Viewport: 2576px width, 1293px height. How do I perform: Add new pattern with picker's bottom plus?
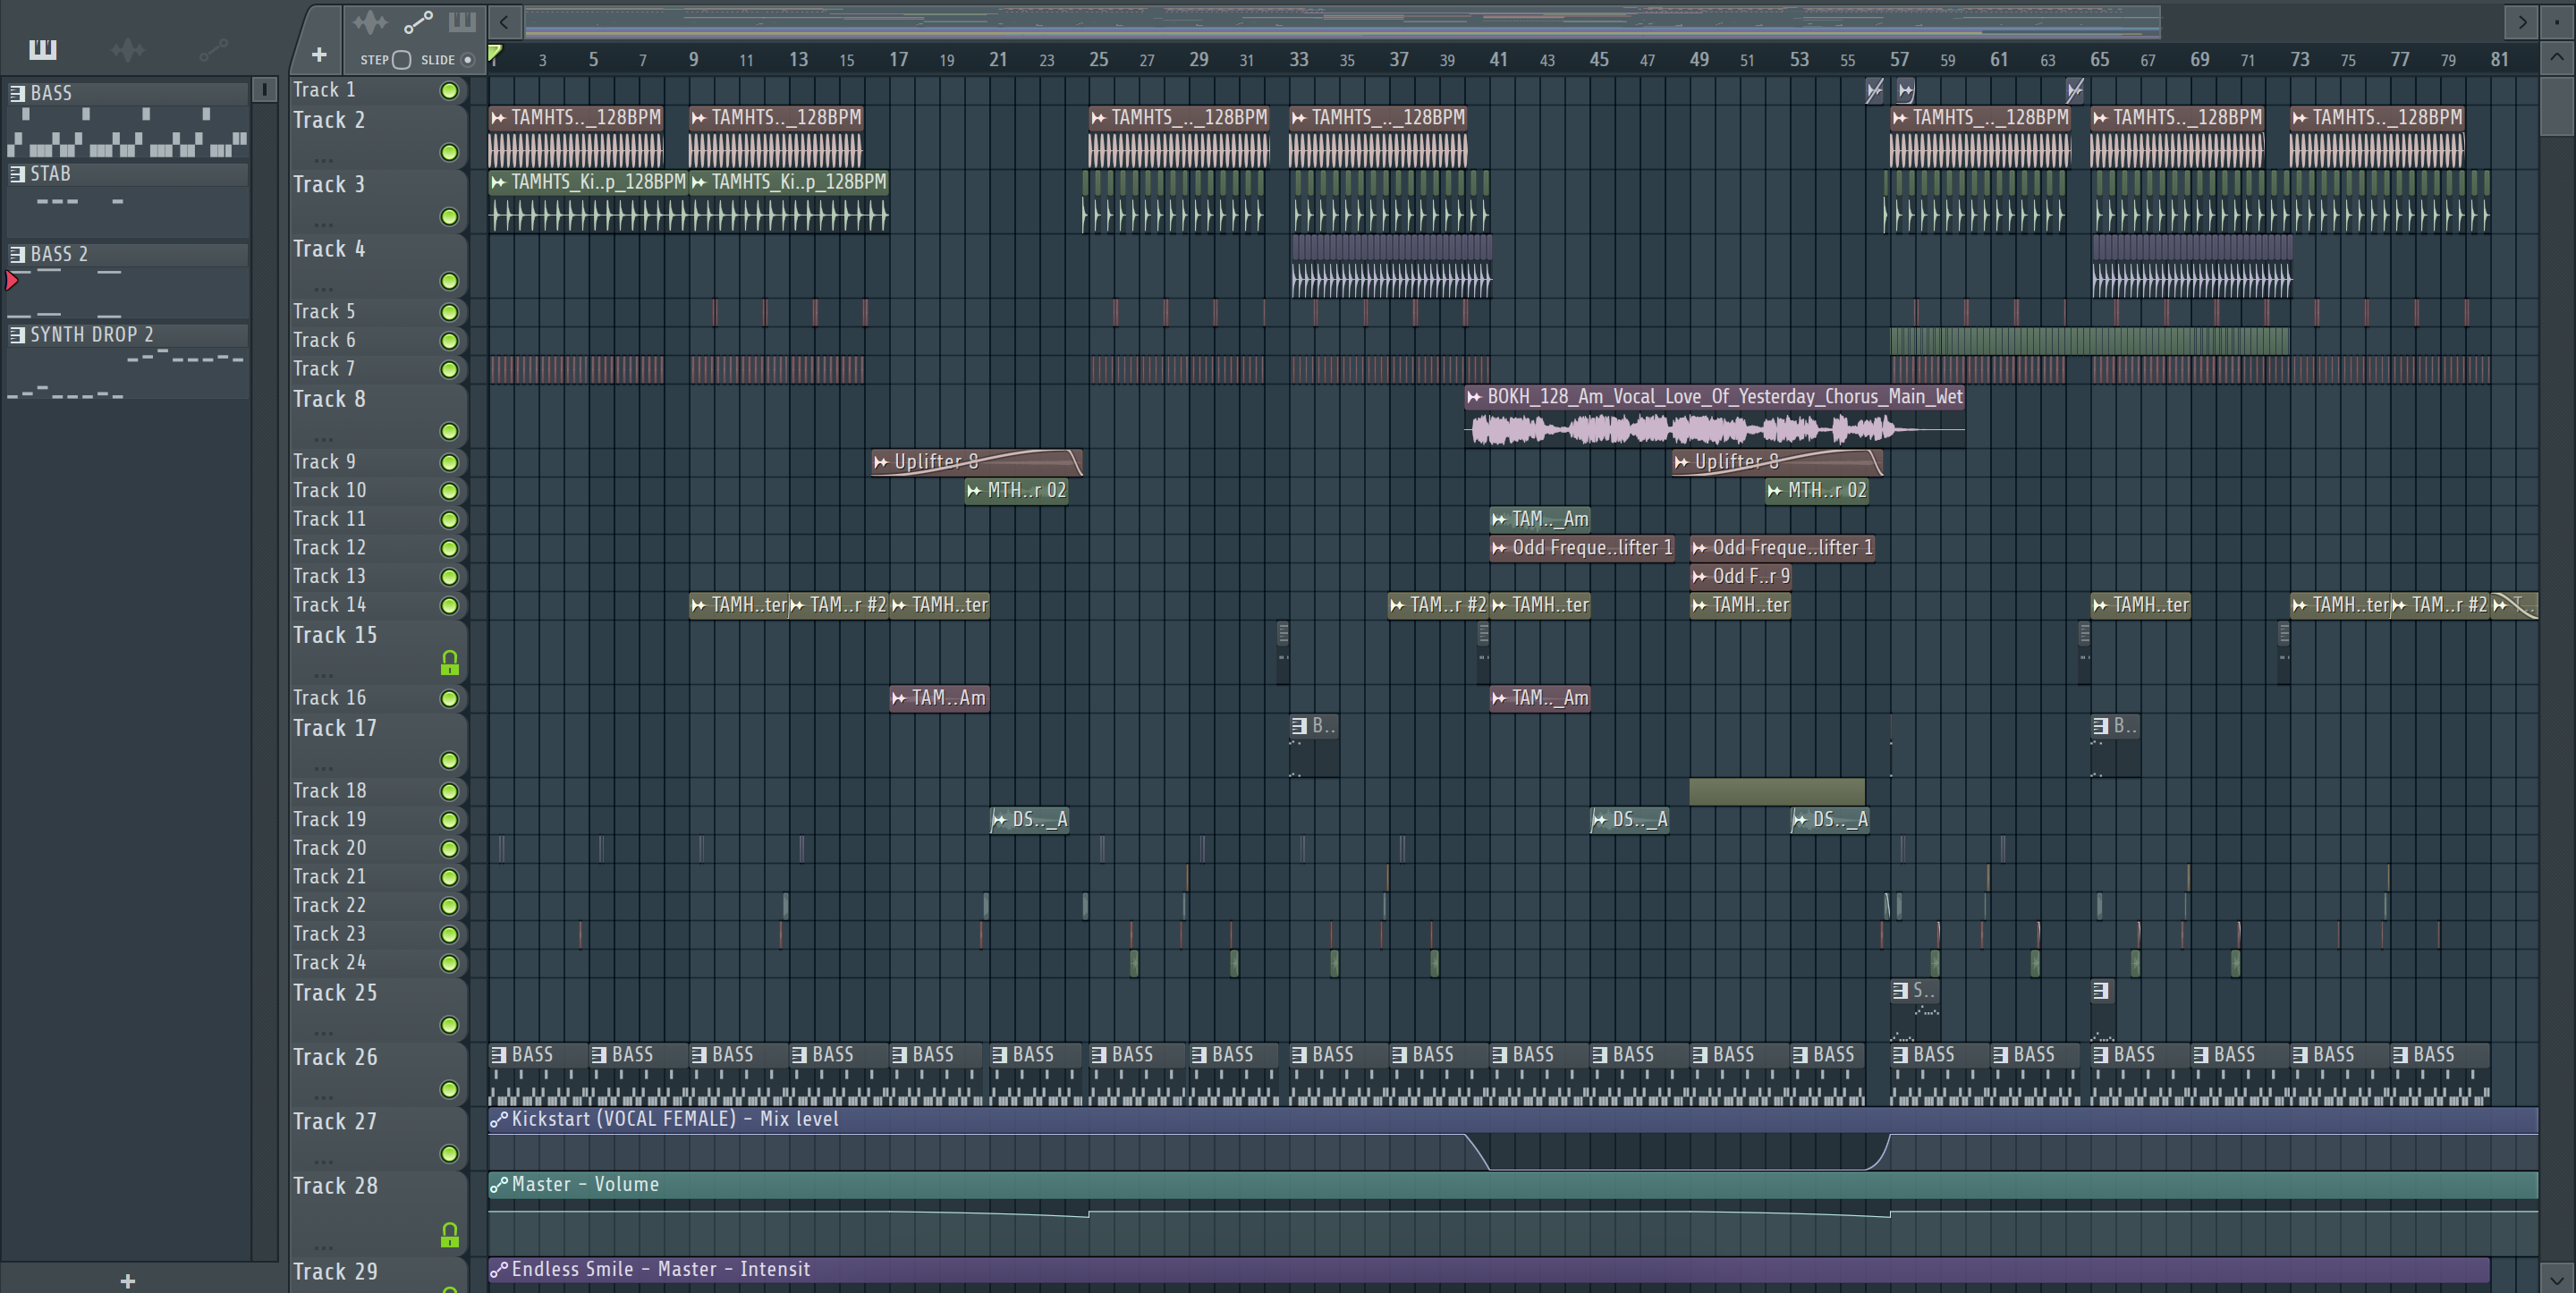pyautogui.click(x=127, y=1280)
